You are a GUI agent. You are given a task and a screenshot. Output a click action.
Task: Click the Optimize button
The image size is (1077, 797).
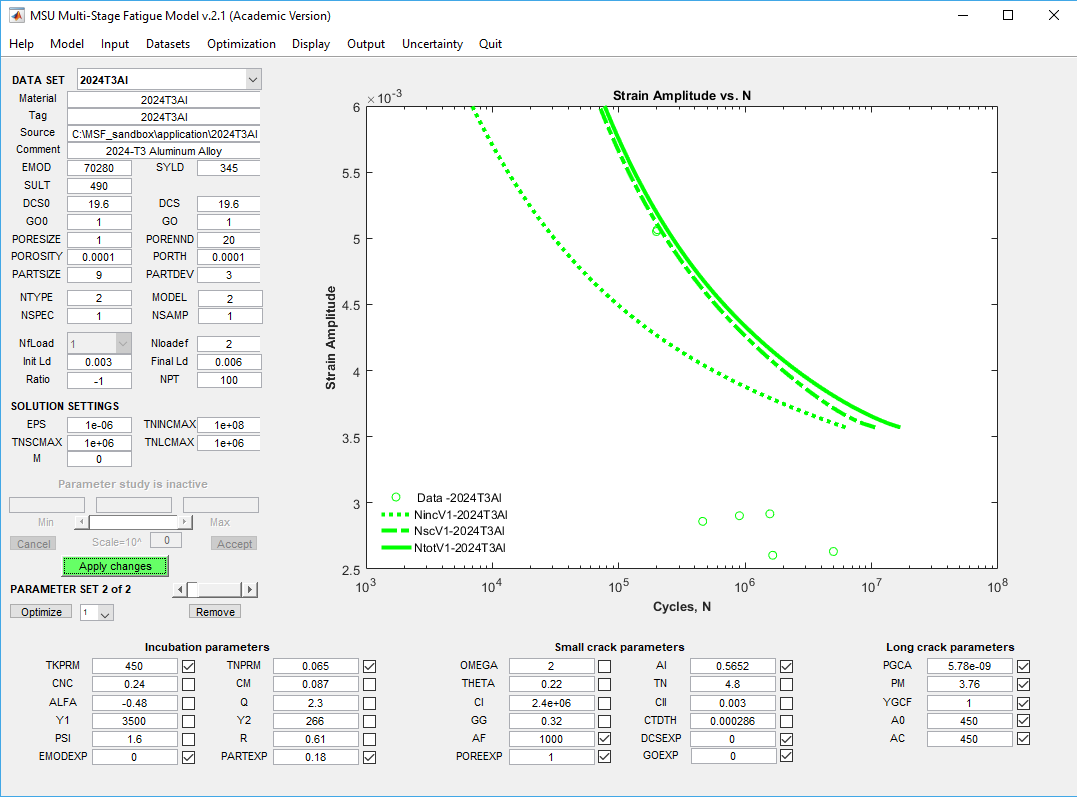(41, 612)
